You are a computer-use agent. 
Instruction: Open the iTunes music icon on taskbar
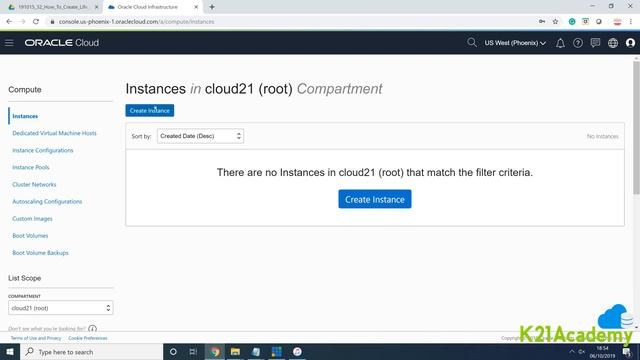pos(297,352)
